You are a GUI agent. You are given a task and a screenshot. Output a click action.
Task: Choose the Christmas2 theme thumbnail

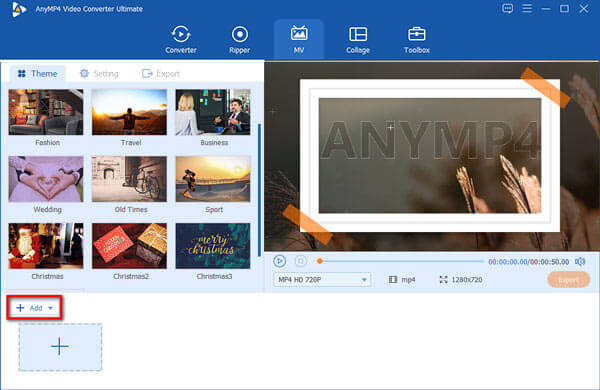[x=129, y=246]
